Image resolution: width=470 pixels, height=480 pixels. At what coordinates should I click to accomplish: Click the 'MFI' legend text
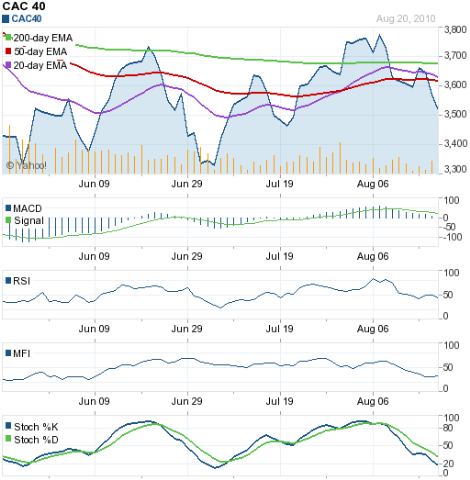(x=22, y=353)
